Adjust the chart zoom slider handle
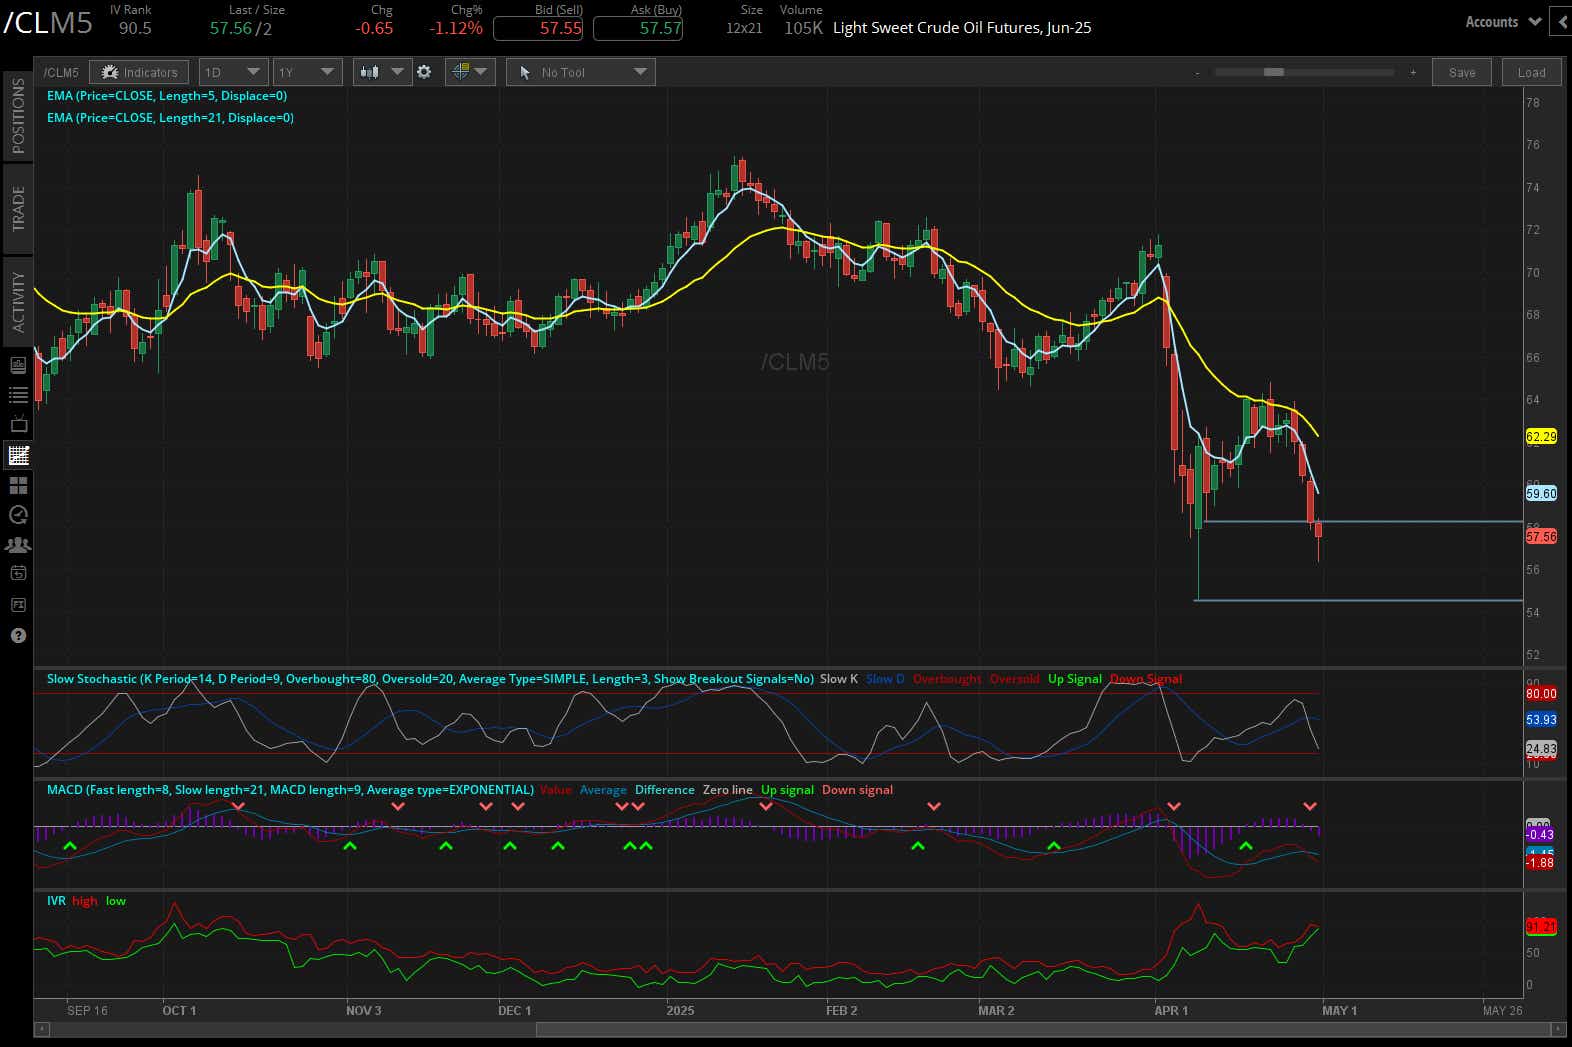The width and height of the screenshot is (1572, 1047). pos(1274,72)
